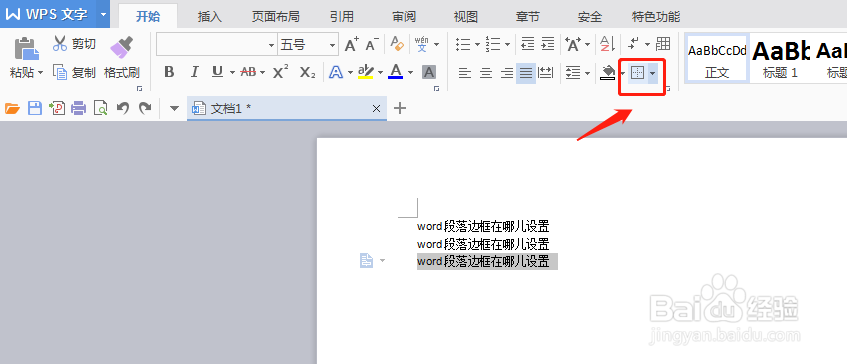Insert table grid icon
847x364 pixels.
click(663, 44)
